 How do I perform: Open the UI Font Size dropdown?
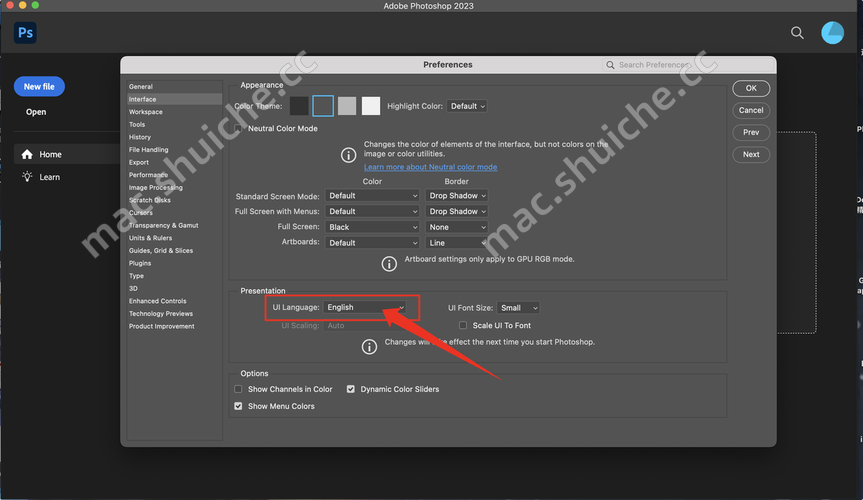(519, 308)
